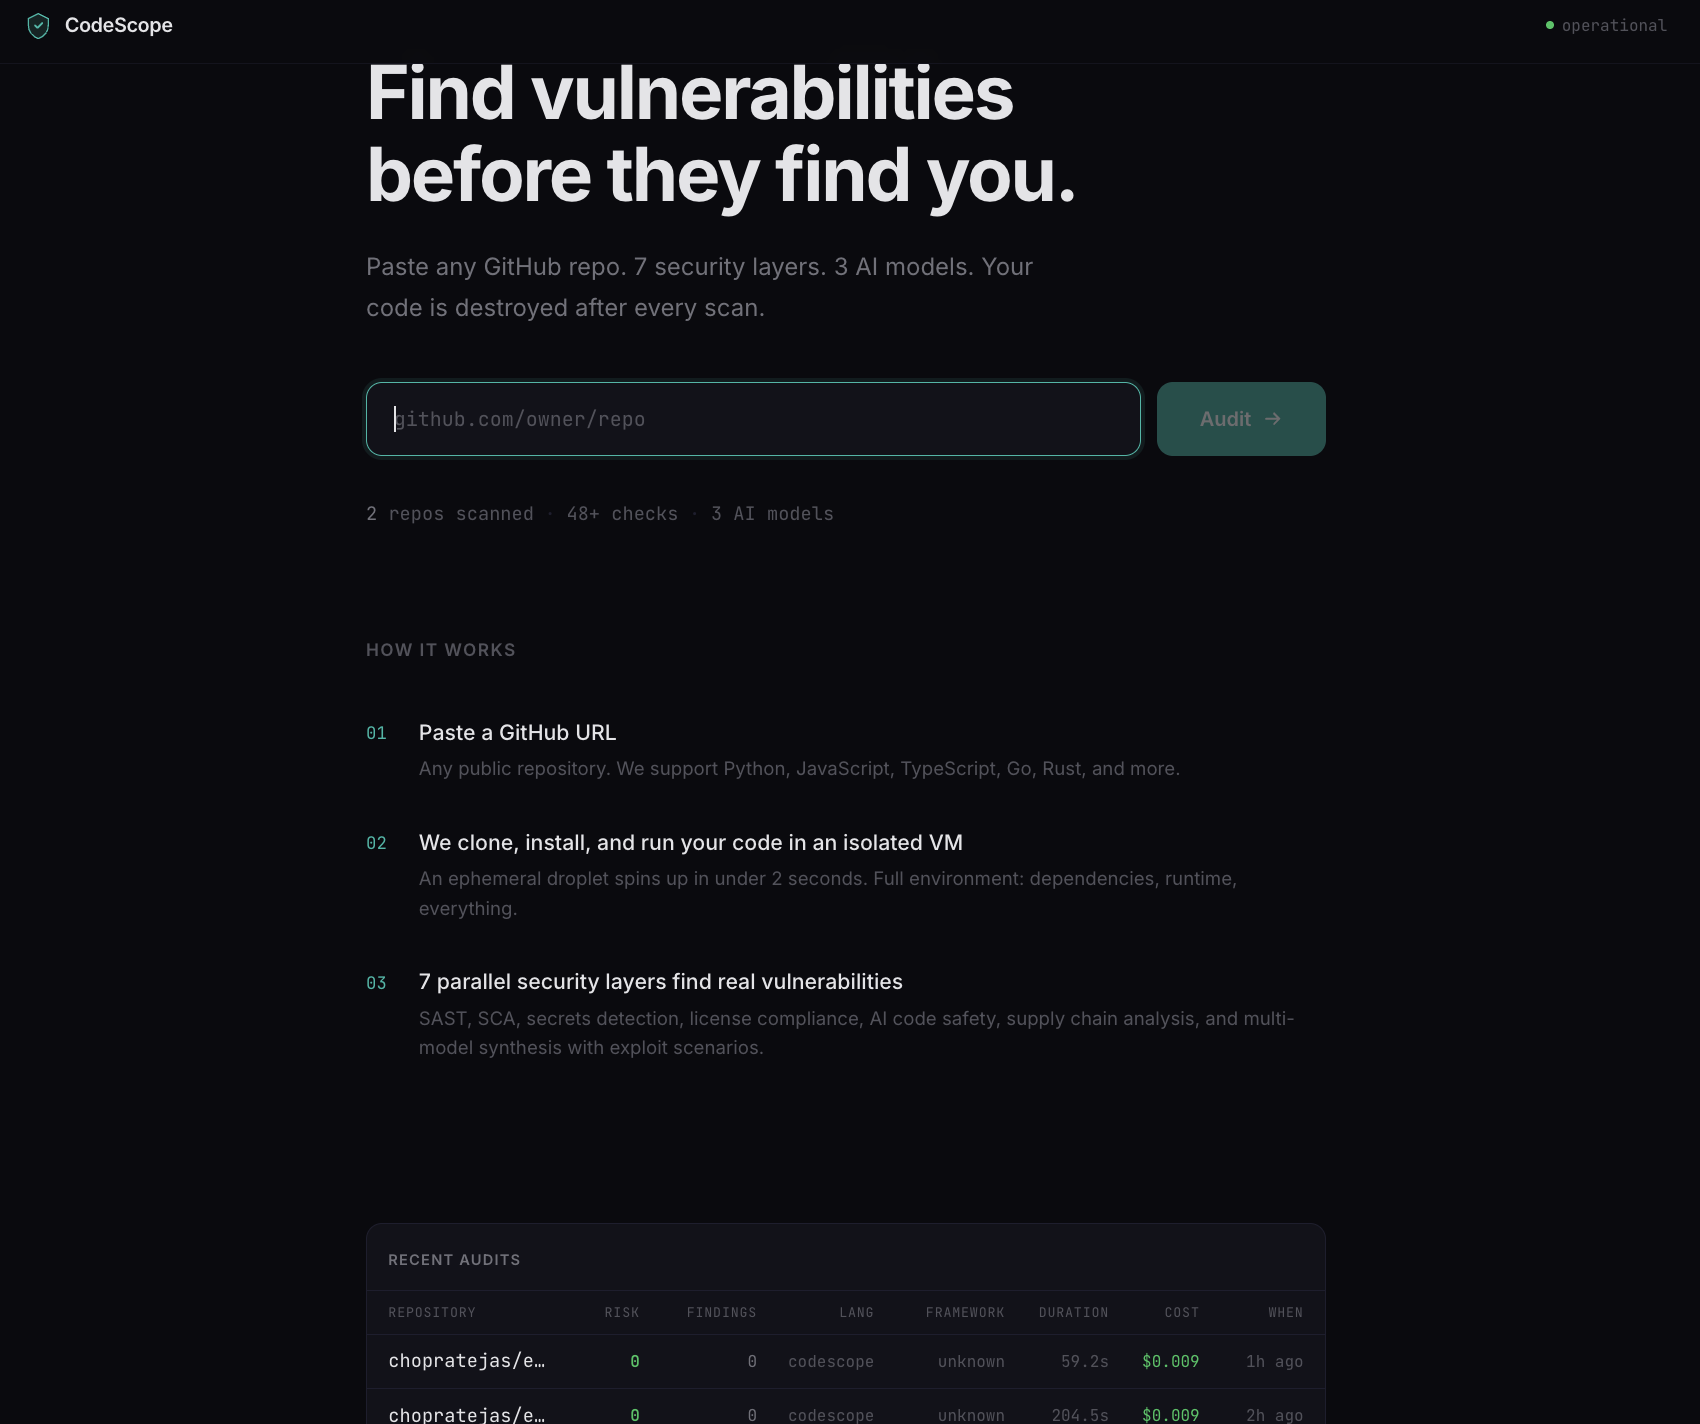The height and width of the screenshot is (1424, 1700).
Task: Click the Cost column header
Action: coord(1181,1313)
